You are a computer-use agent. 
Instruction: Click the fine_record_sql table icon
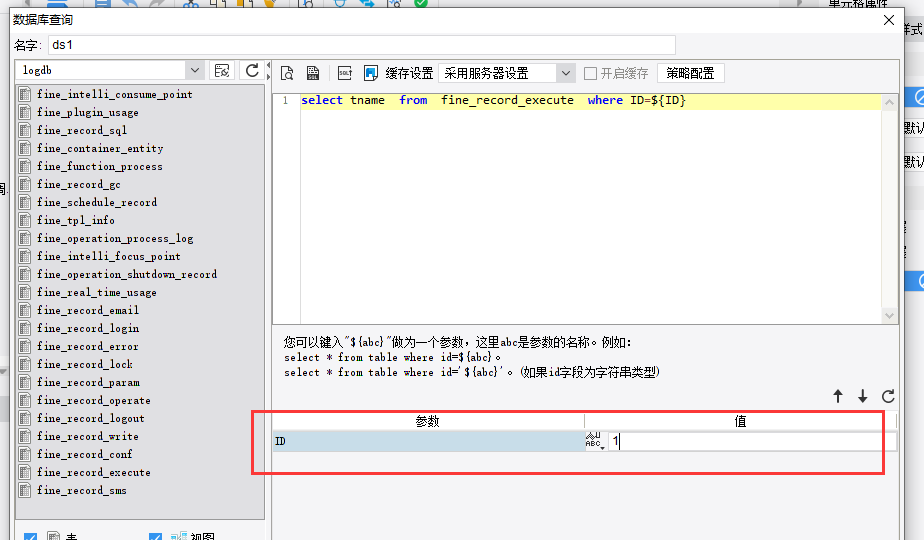[25, 130]
